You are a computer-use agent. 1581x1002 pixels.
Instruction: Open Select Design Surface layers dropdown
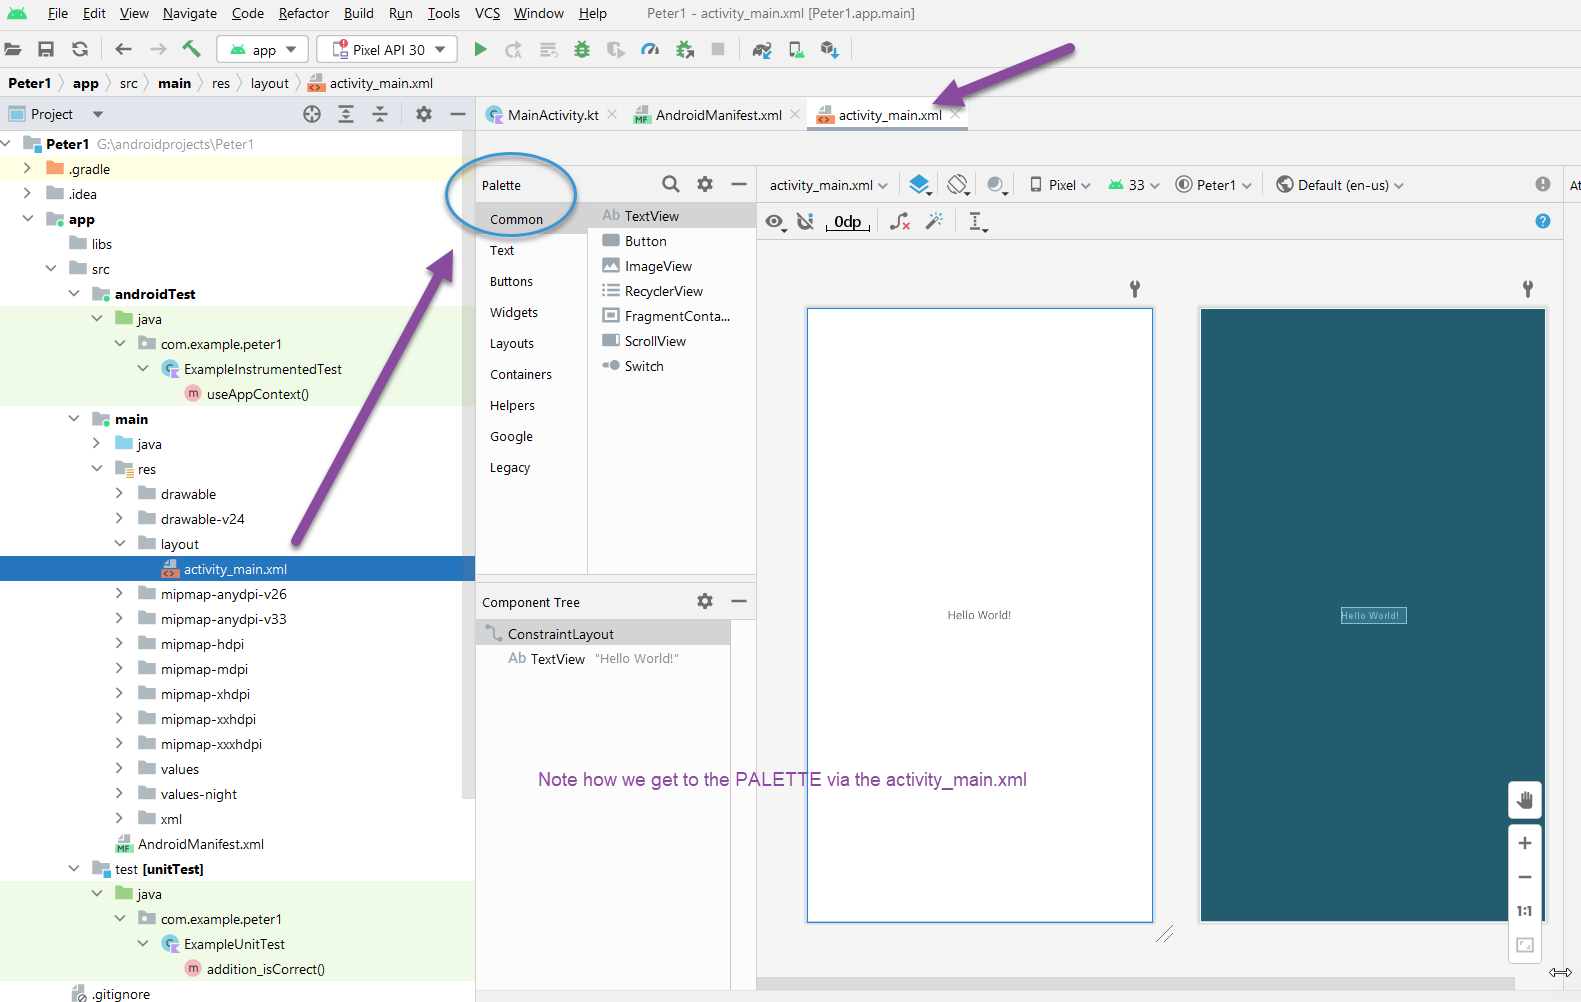click(920, 184)
